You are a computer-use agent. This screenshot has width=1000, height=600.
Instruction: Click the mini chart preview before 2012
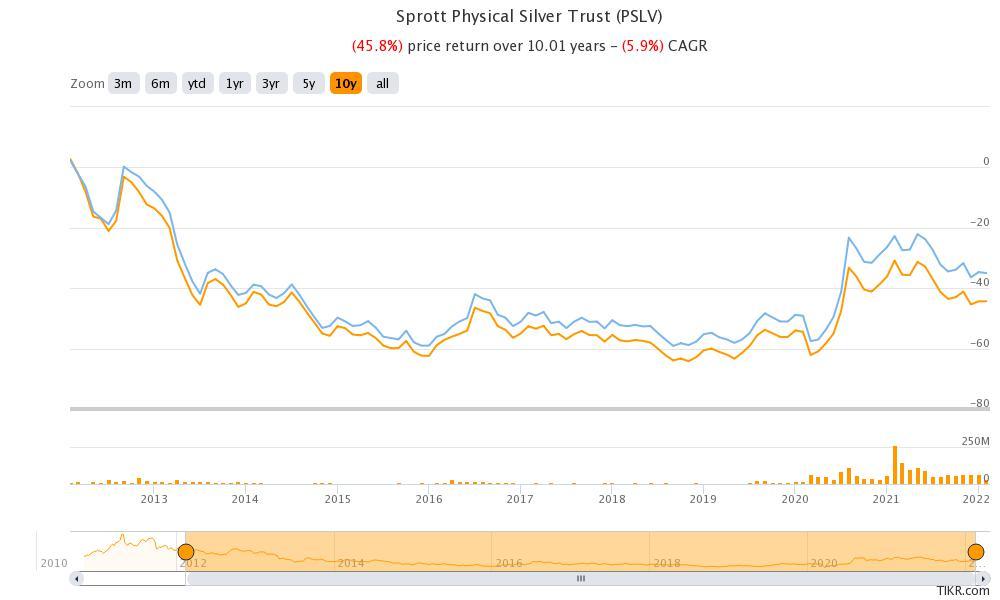click(125, 548)
